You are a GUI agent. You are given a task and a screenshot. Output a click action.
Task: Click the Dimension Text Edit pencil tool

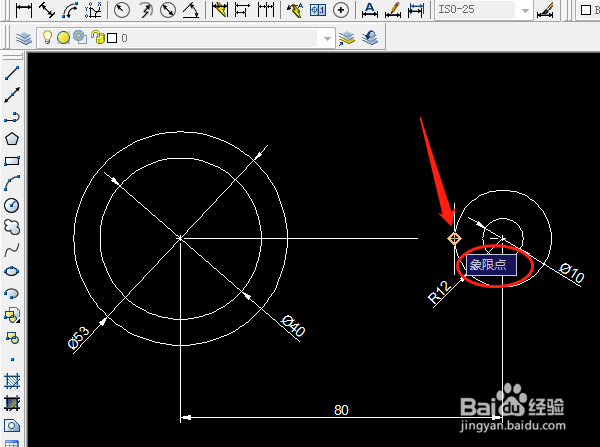(x=393, y=10)
